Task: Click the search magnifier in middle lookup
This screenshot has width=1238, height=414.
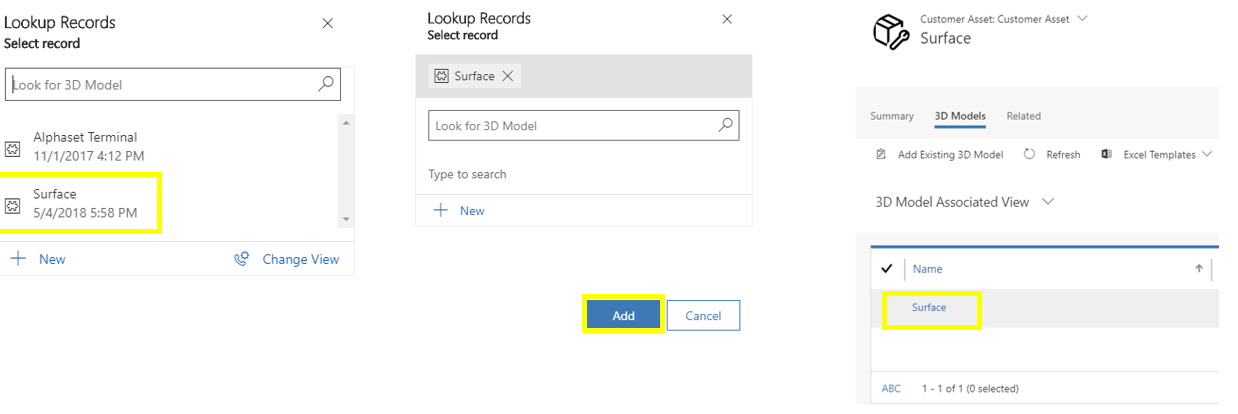Action: (x=726, y=125)
